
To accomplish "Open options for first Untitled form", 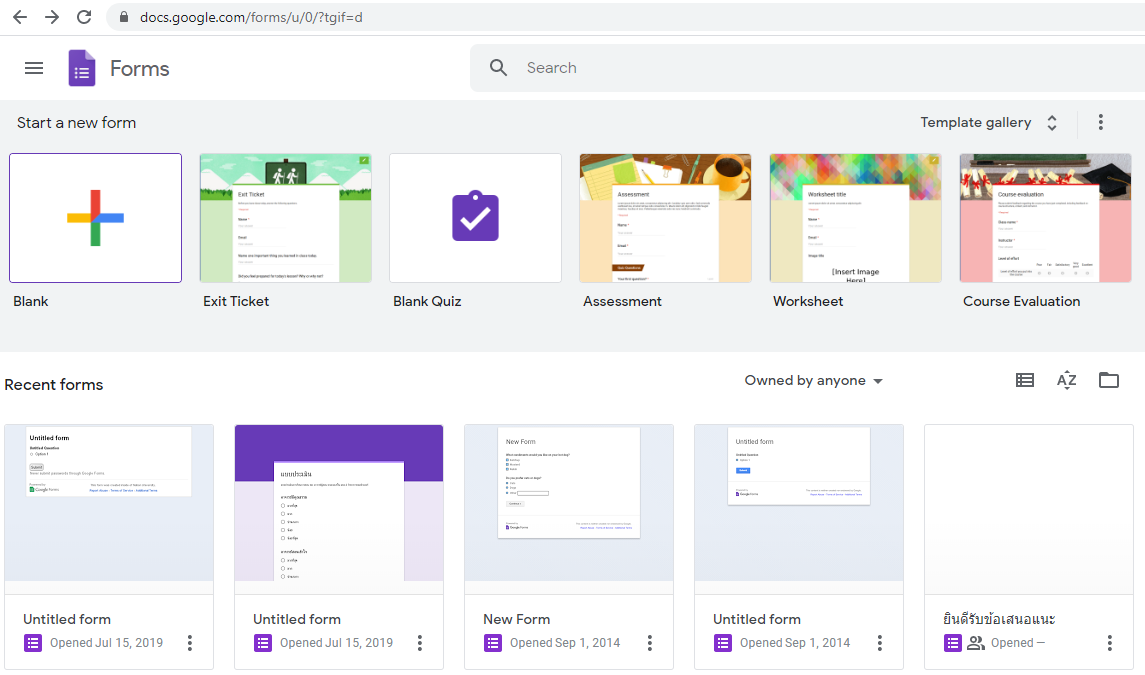I will [190, 643].
